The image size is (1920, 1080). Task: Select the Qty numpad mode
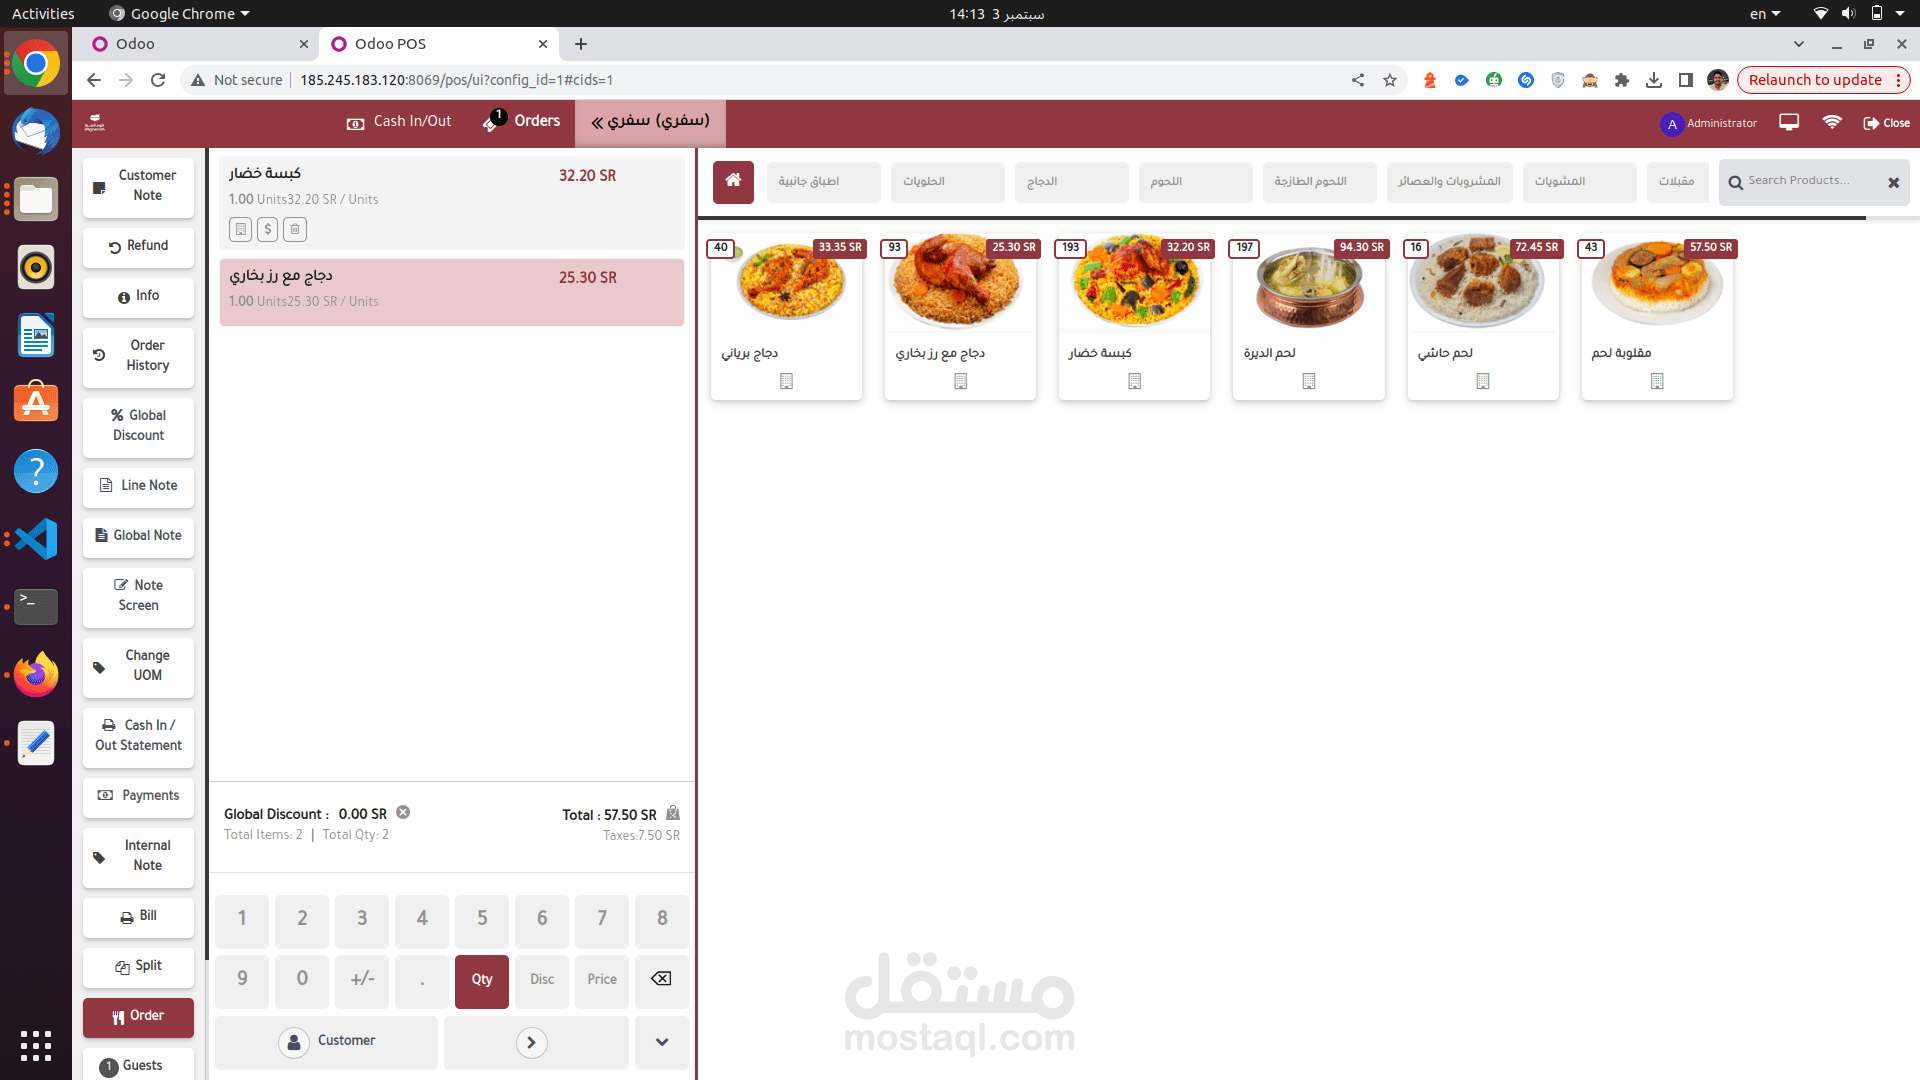tap(482, 980)
